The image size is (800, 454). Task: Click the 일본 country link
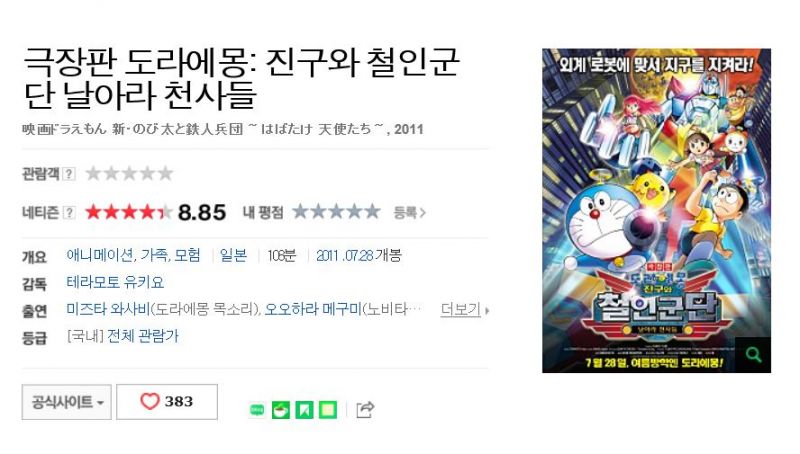pos(233,255)
